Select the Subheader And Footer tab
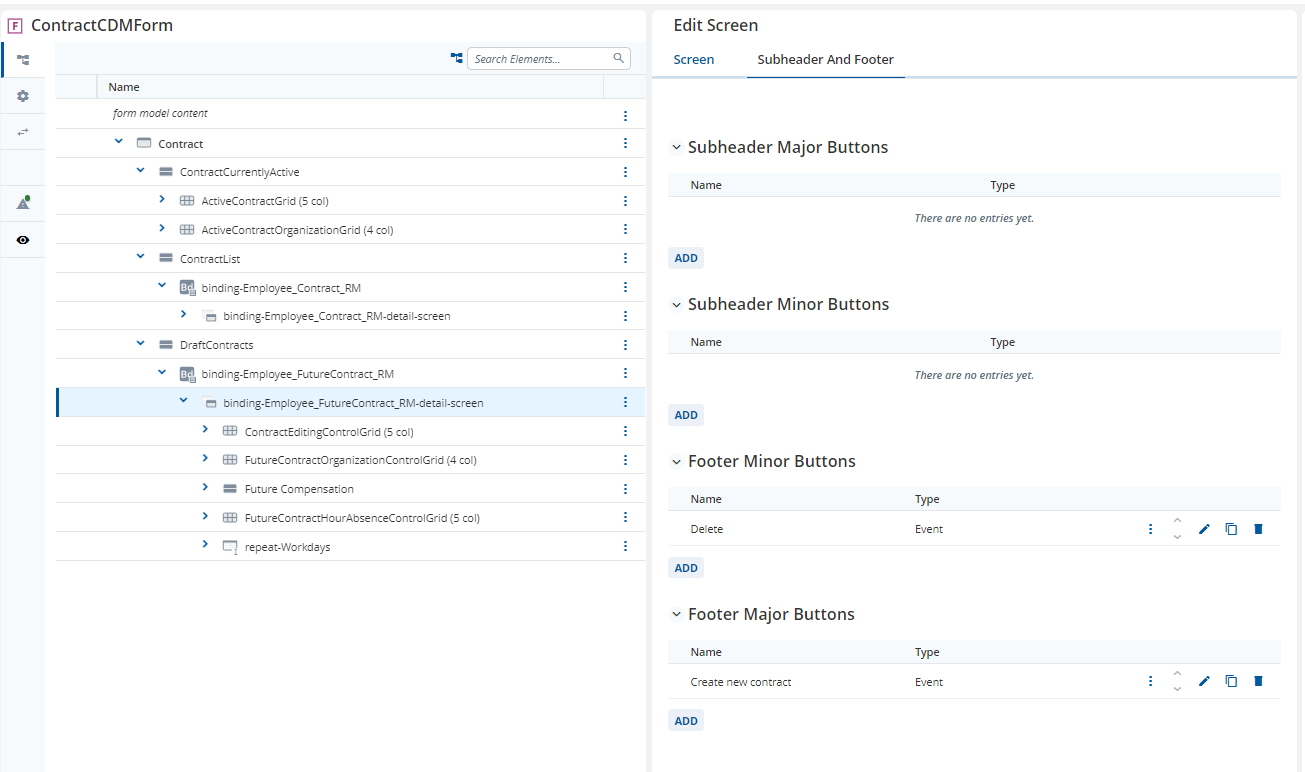Screen dimensions: 1305x772 tap(826, 60)
